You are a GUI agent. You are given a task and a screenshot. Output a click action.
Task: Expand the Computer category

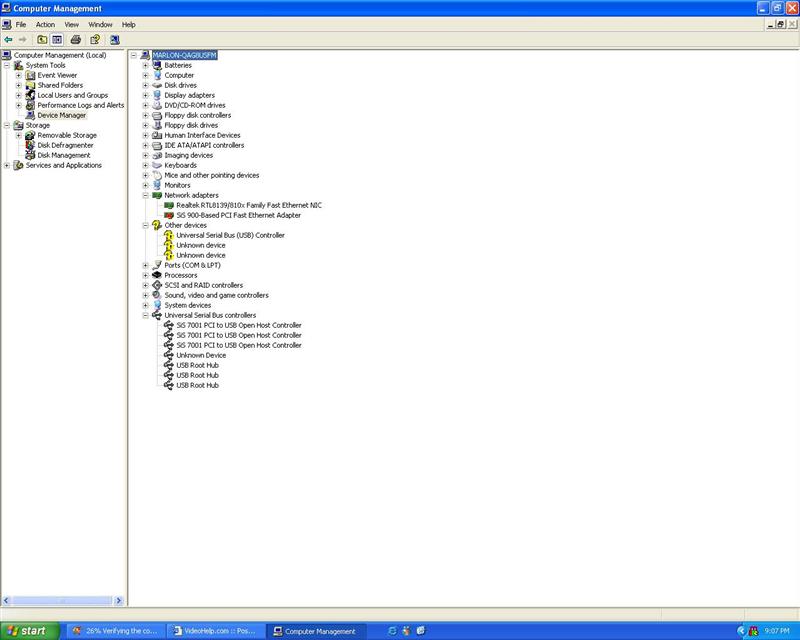coord(145,75)
